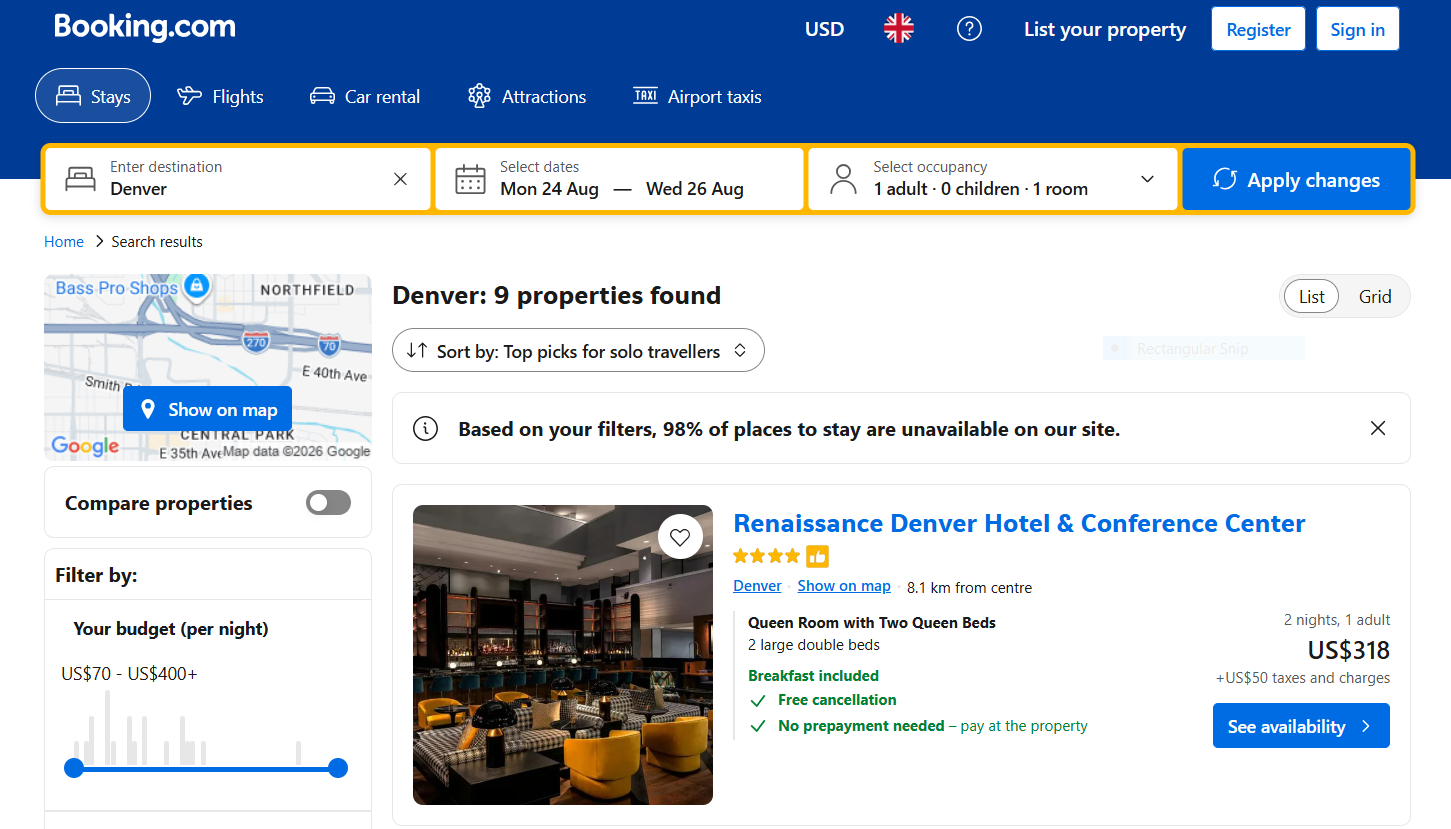Click 'Your budget (per night)' heading

coord(171,629)
